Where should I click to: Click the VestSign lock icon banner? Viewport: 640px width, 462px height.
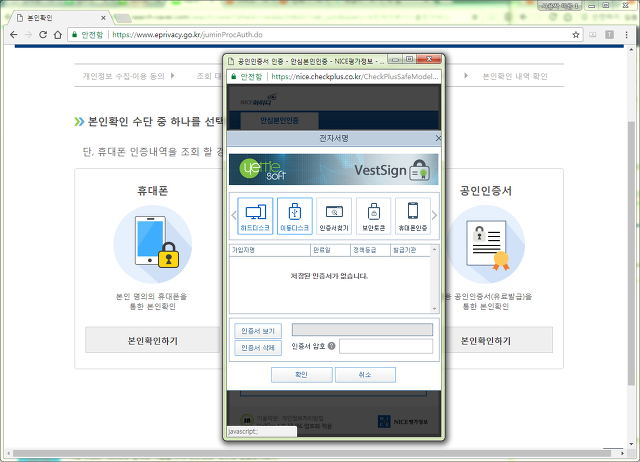[x=419, y=169]
